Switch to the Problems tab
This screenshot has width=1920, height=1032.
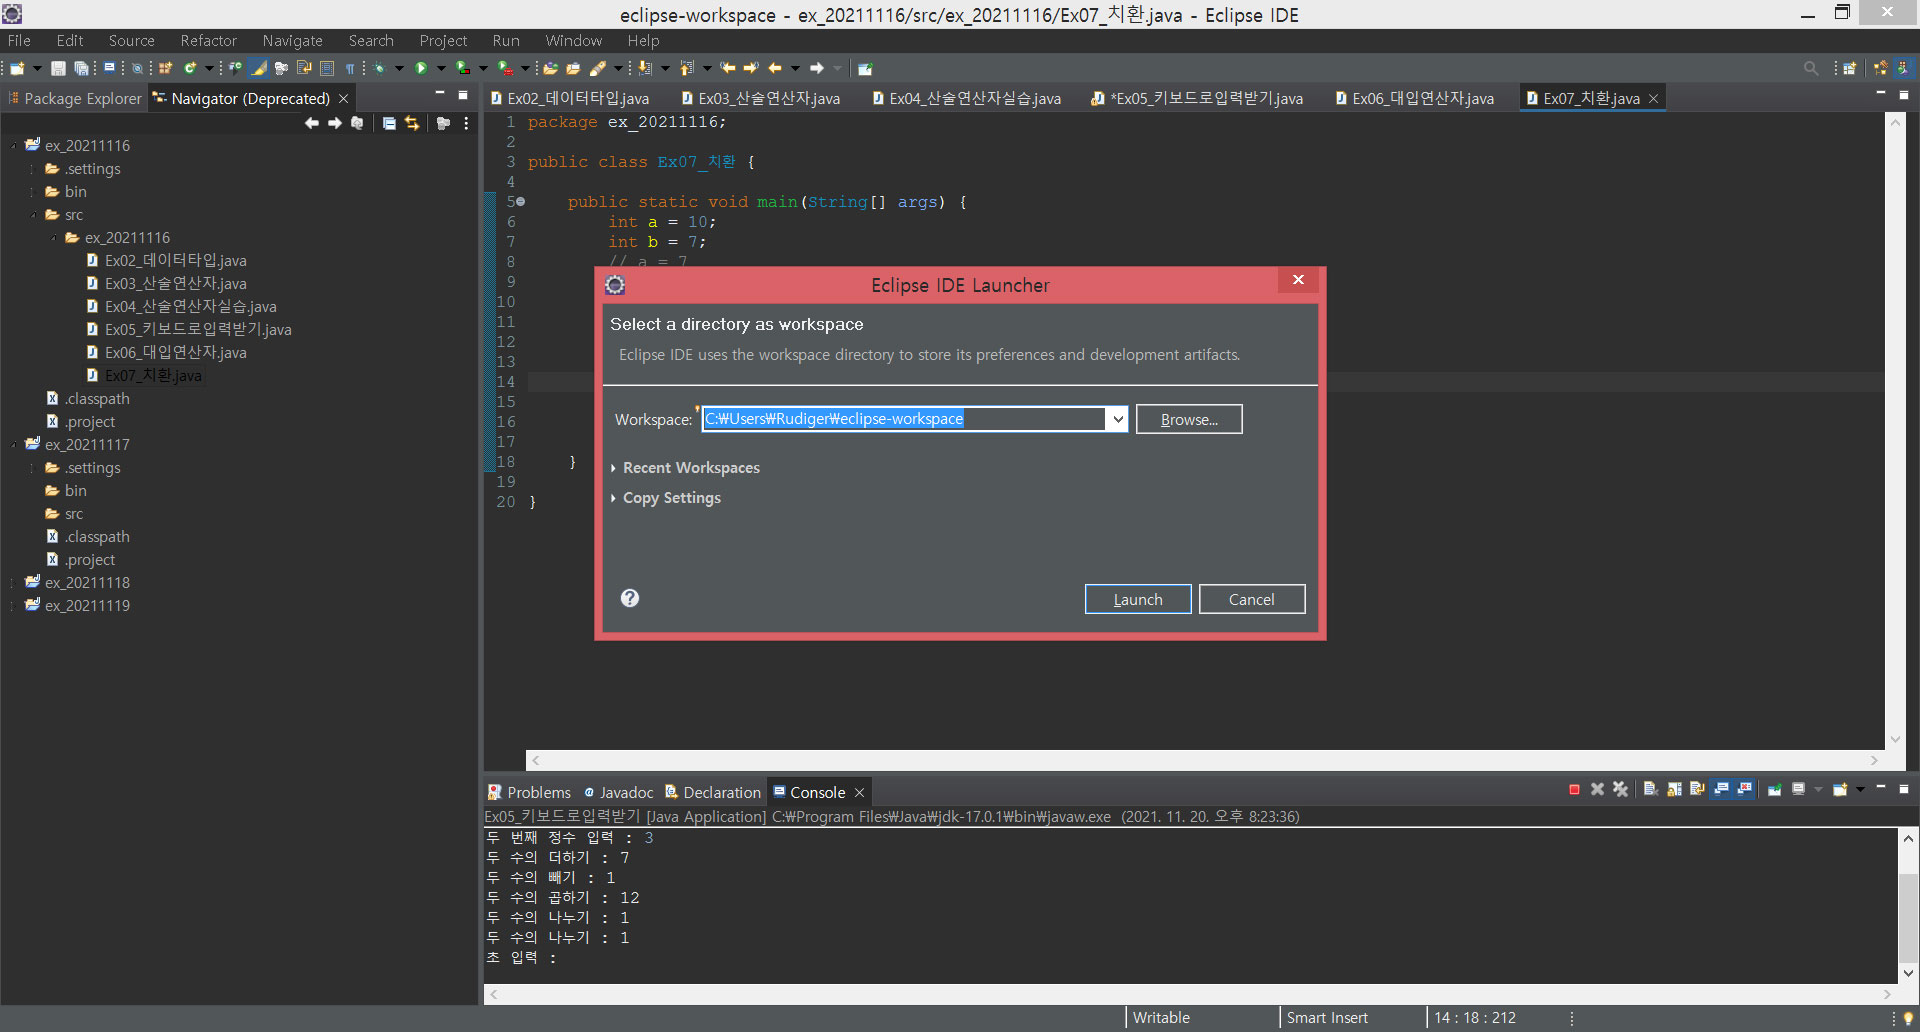[530, 792]
